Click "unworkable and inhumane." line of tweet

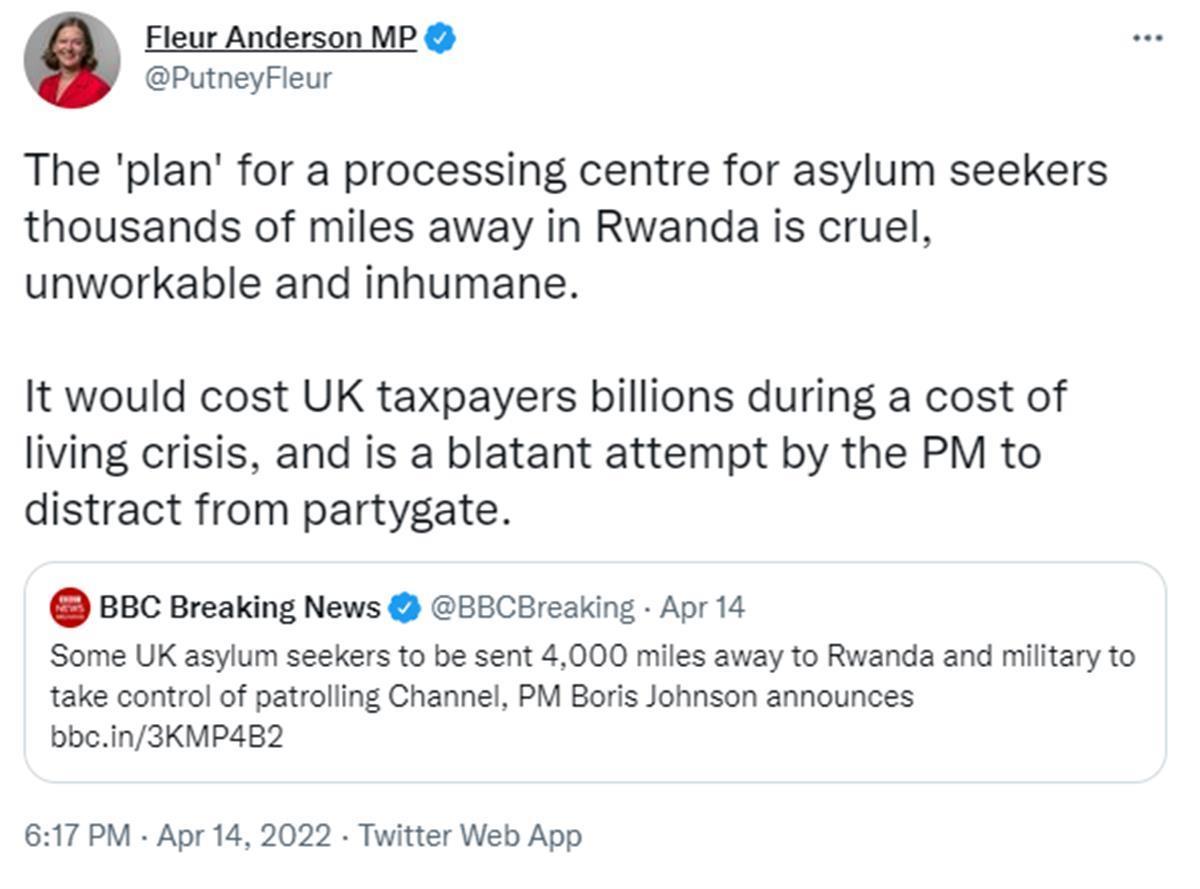[x=301, y=284]
